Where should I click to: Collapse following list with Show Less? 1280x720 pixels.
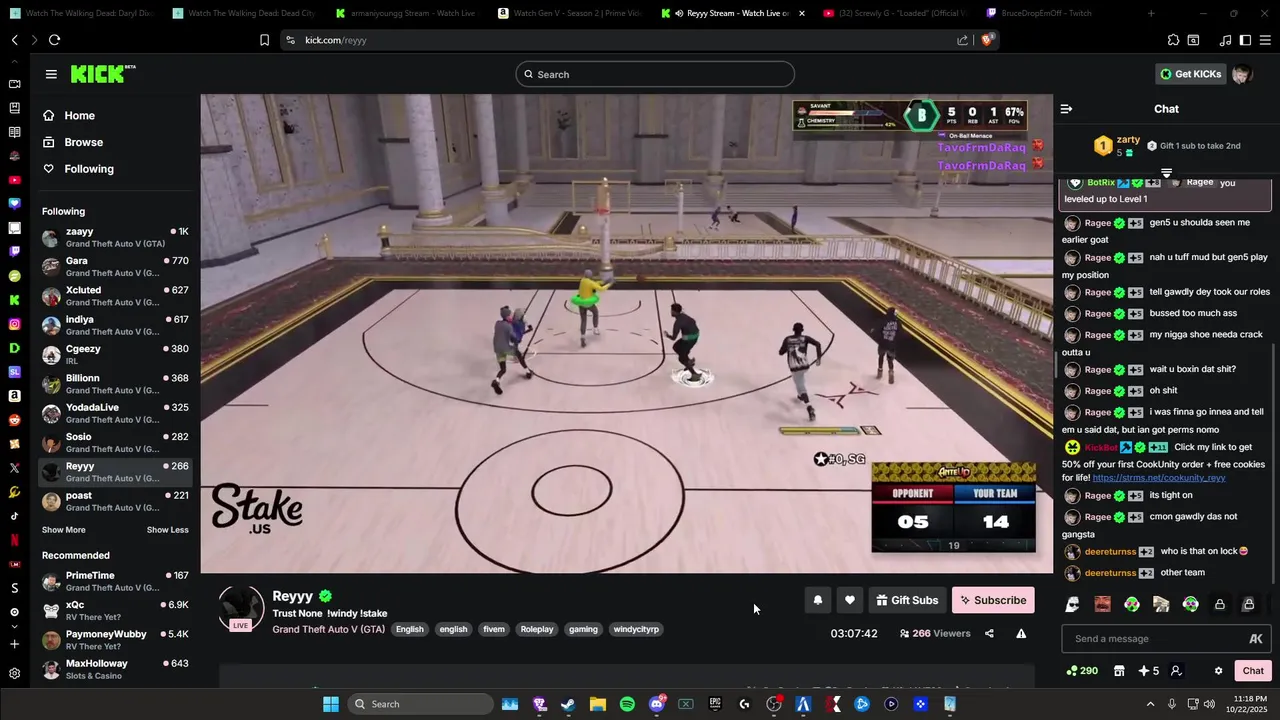[x=167, y=530]
